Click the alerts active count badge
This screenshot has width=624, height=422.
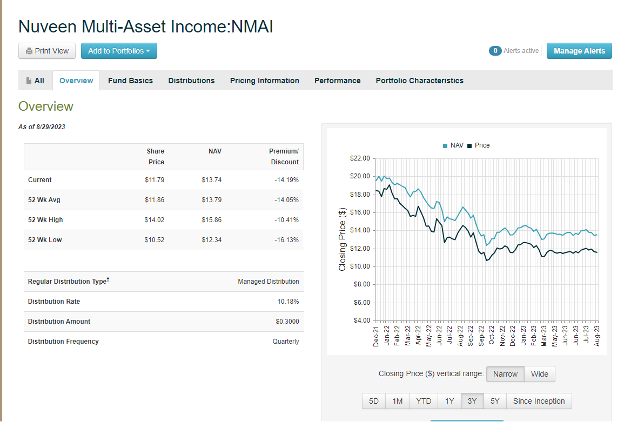(x=494, y=51)
